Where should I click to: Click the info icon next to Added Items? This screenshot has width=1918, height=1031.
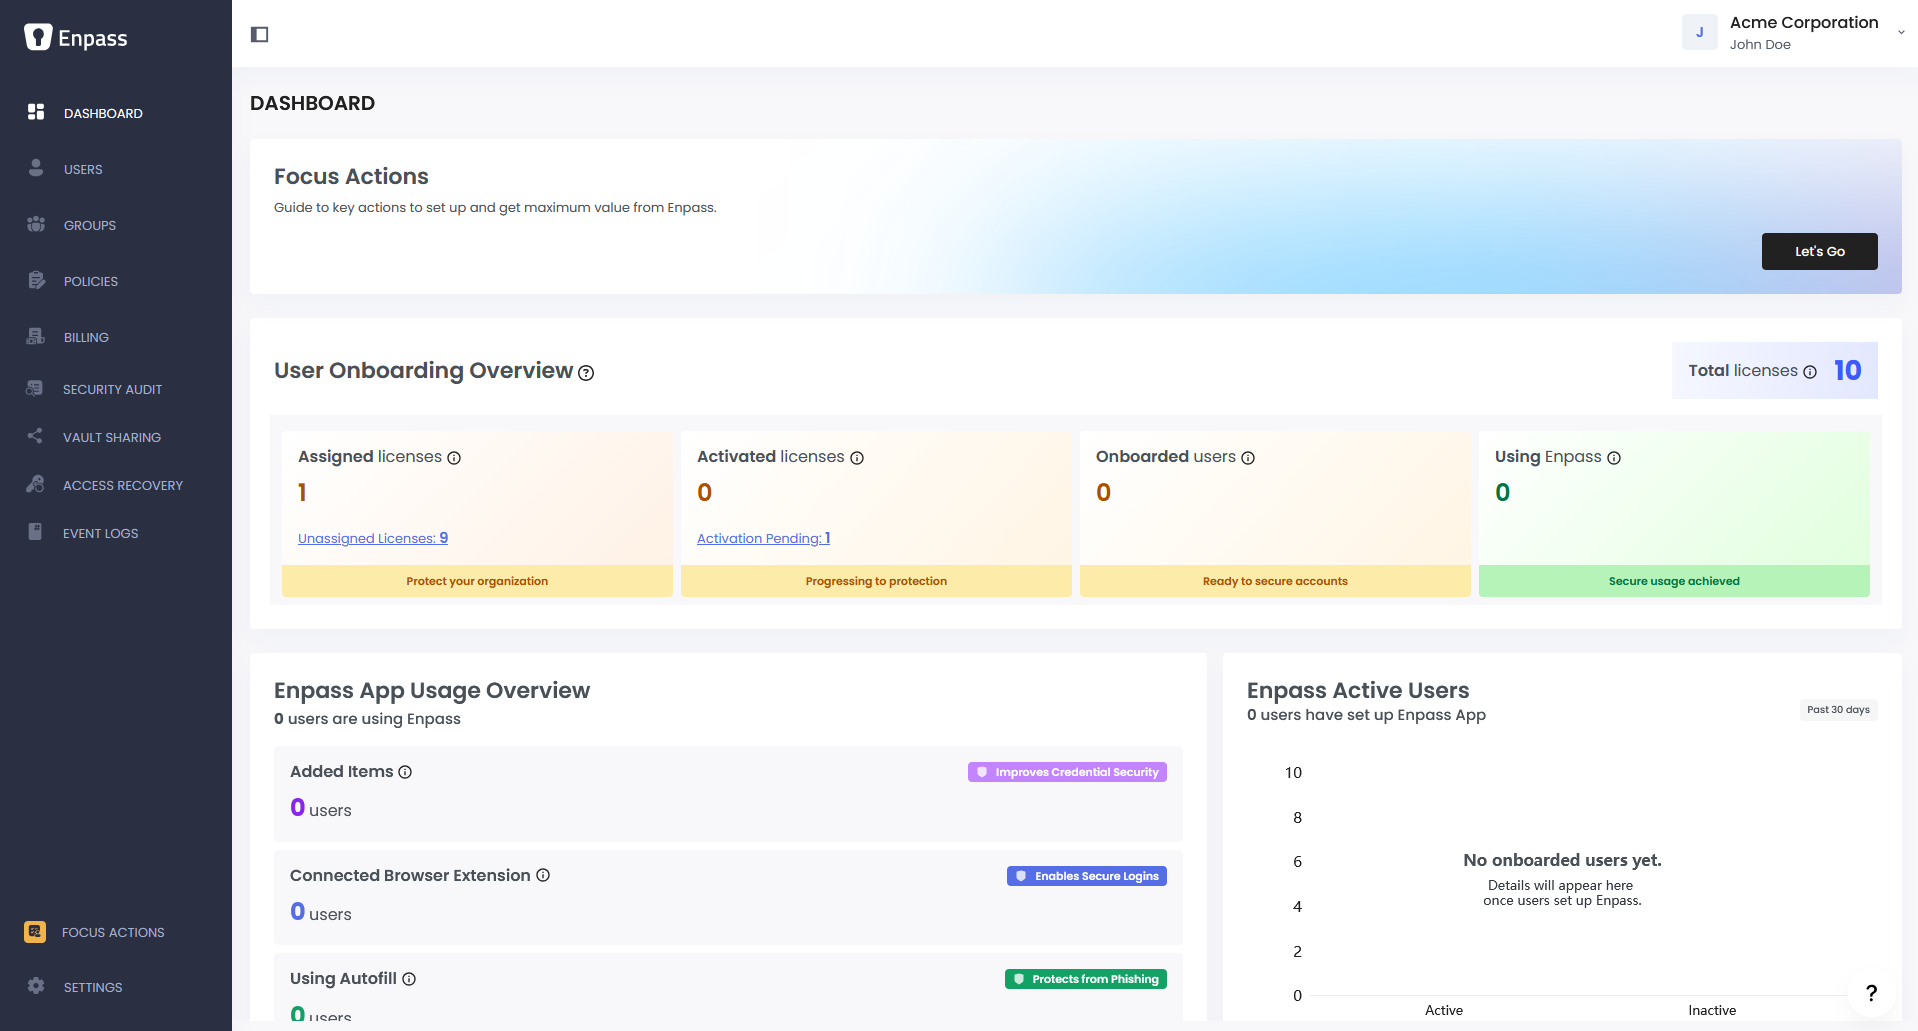coord(405,772)
